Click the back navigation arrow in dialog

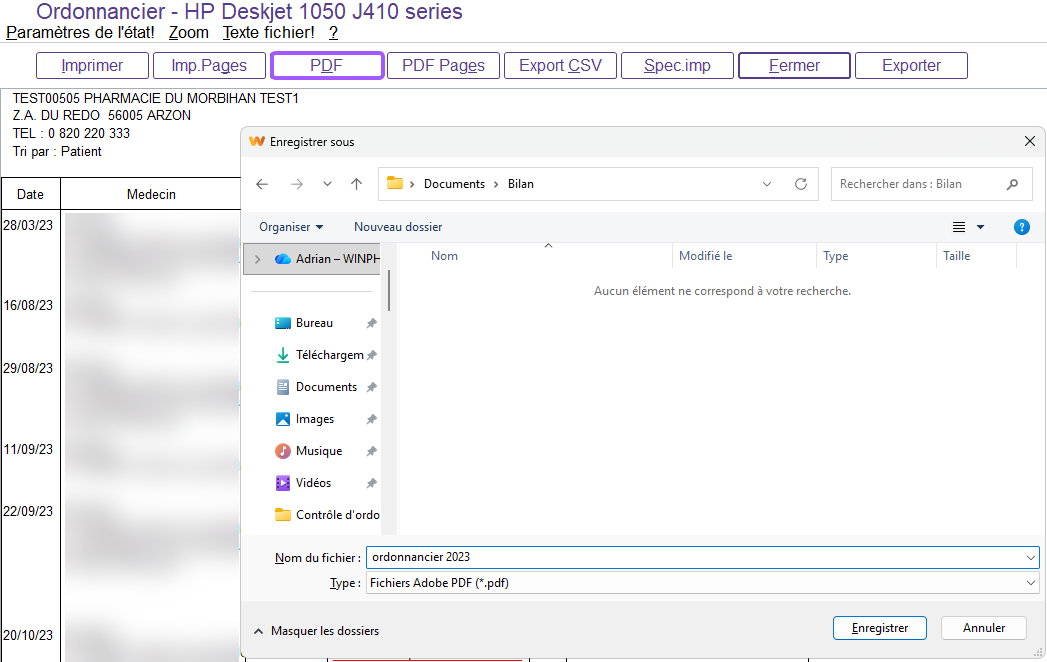click(262, 184)
